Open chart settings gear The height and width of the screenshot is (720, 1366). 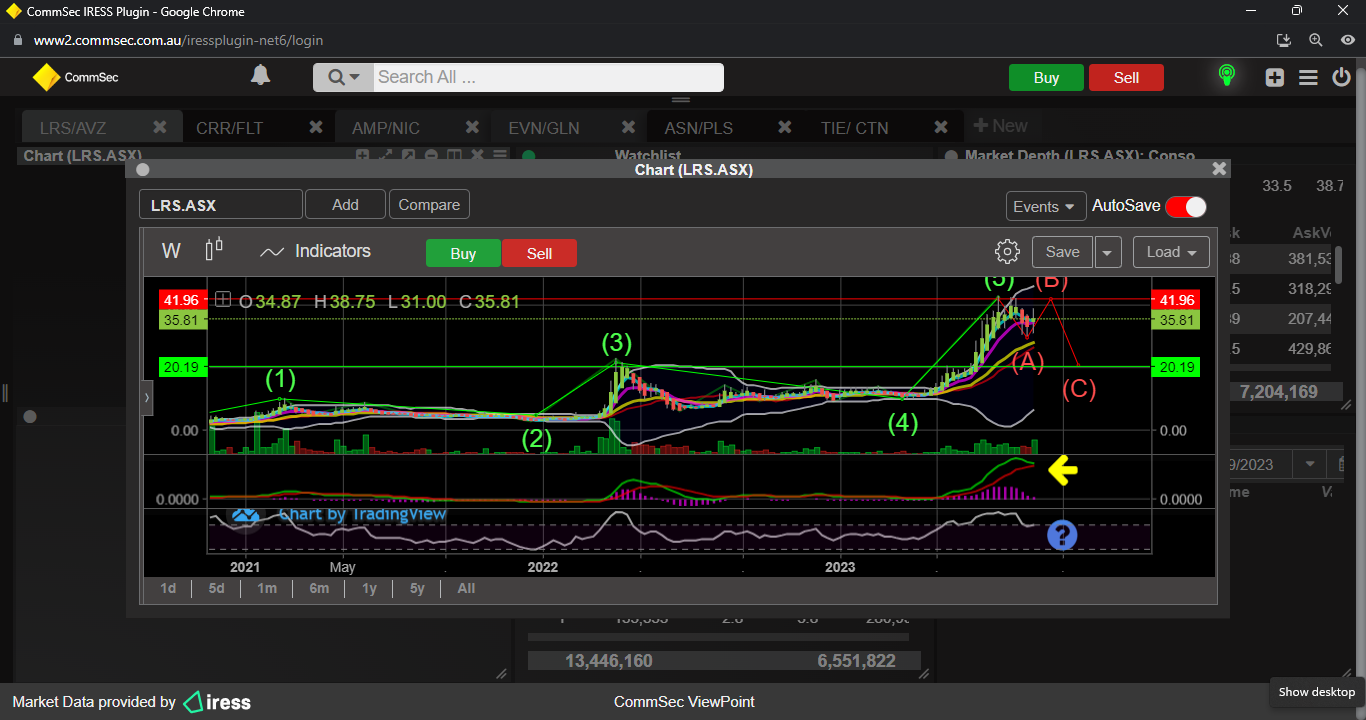pos(1007,251)
